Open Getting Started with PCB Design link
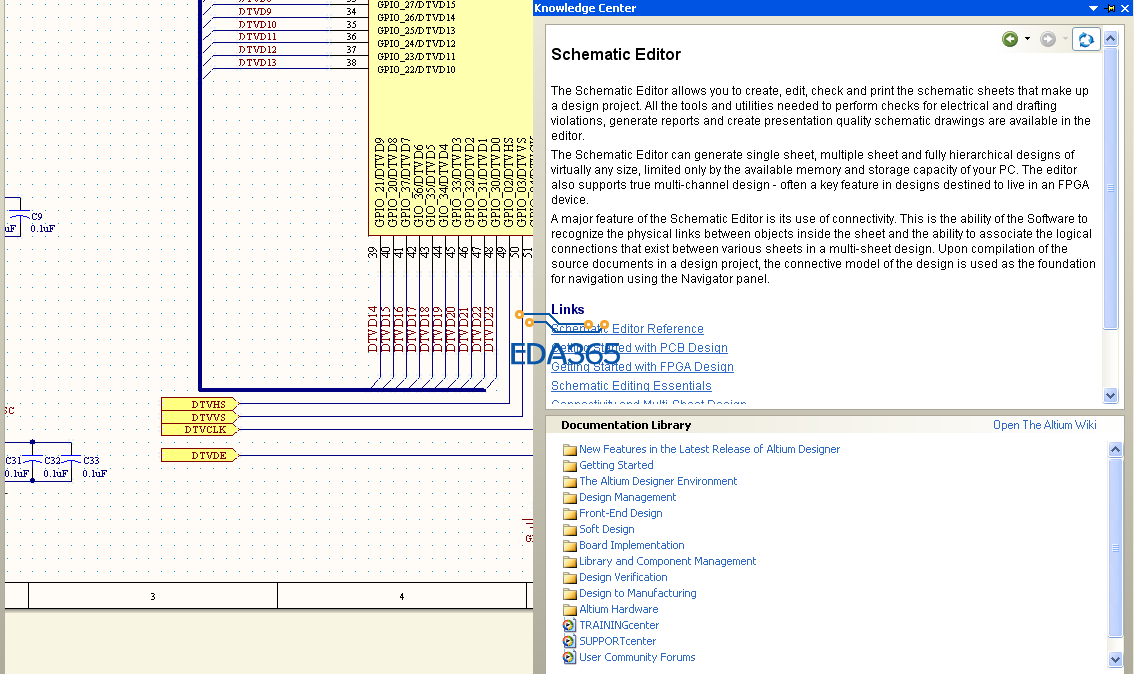The height and width of the screenshot is (674, 1134). tap(639, 348)
